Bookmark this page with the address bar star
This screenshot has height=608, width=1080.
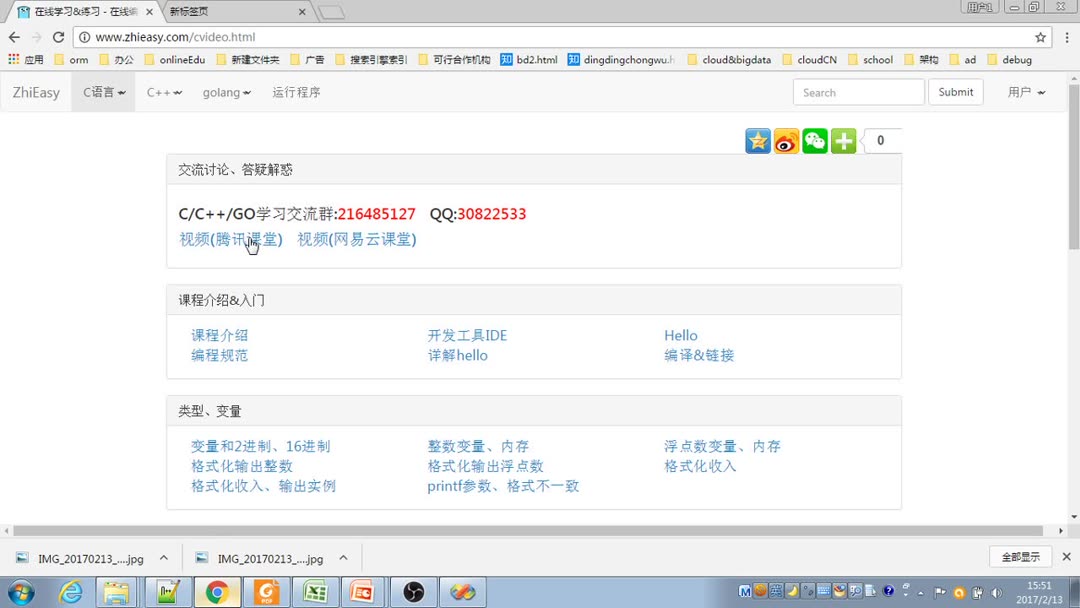click(1039, 36)
